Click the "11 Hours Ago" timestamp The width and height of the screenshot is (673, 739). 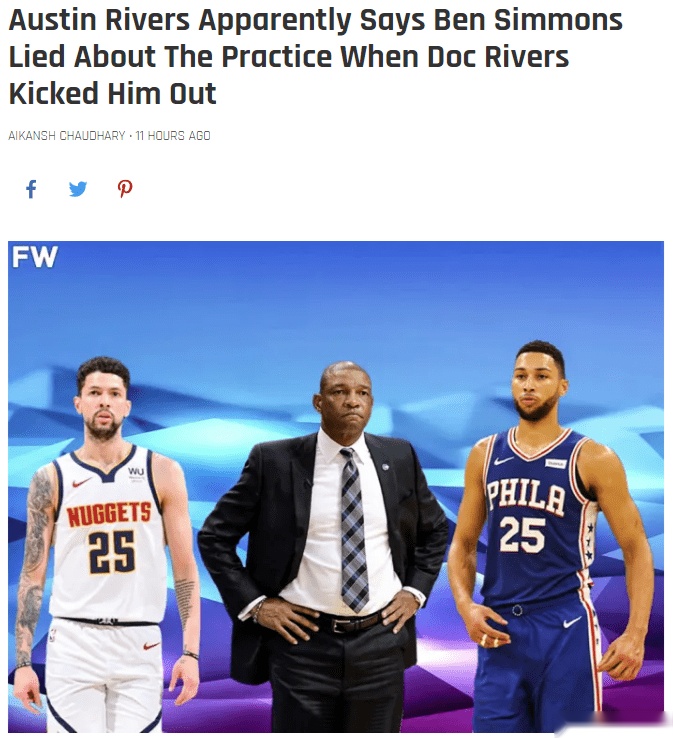(x=173, y=136)
